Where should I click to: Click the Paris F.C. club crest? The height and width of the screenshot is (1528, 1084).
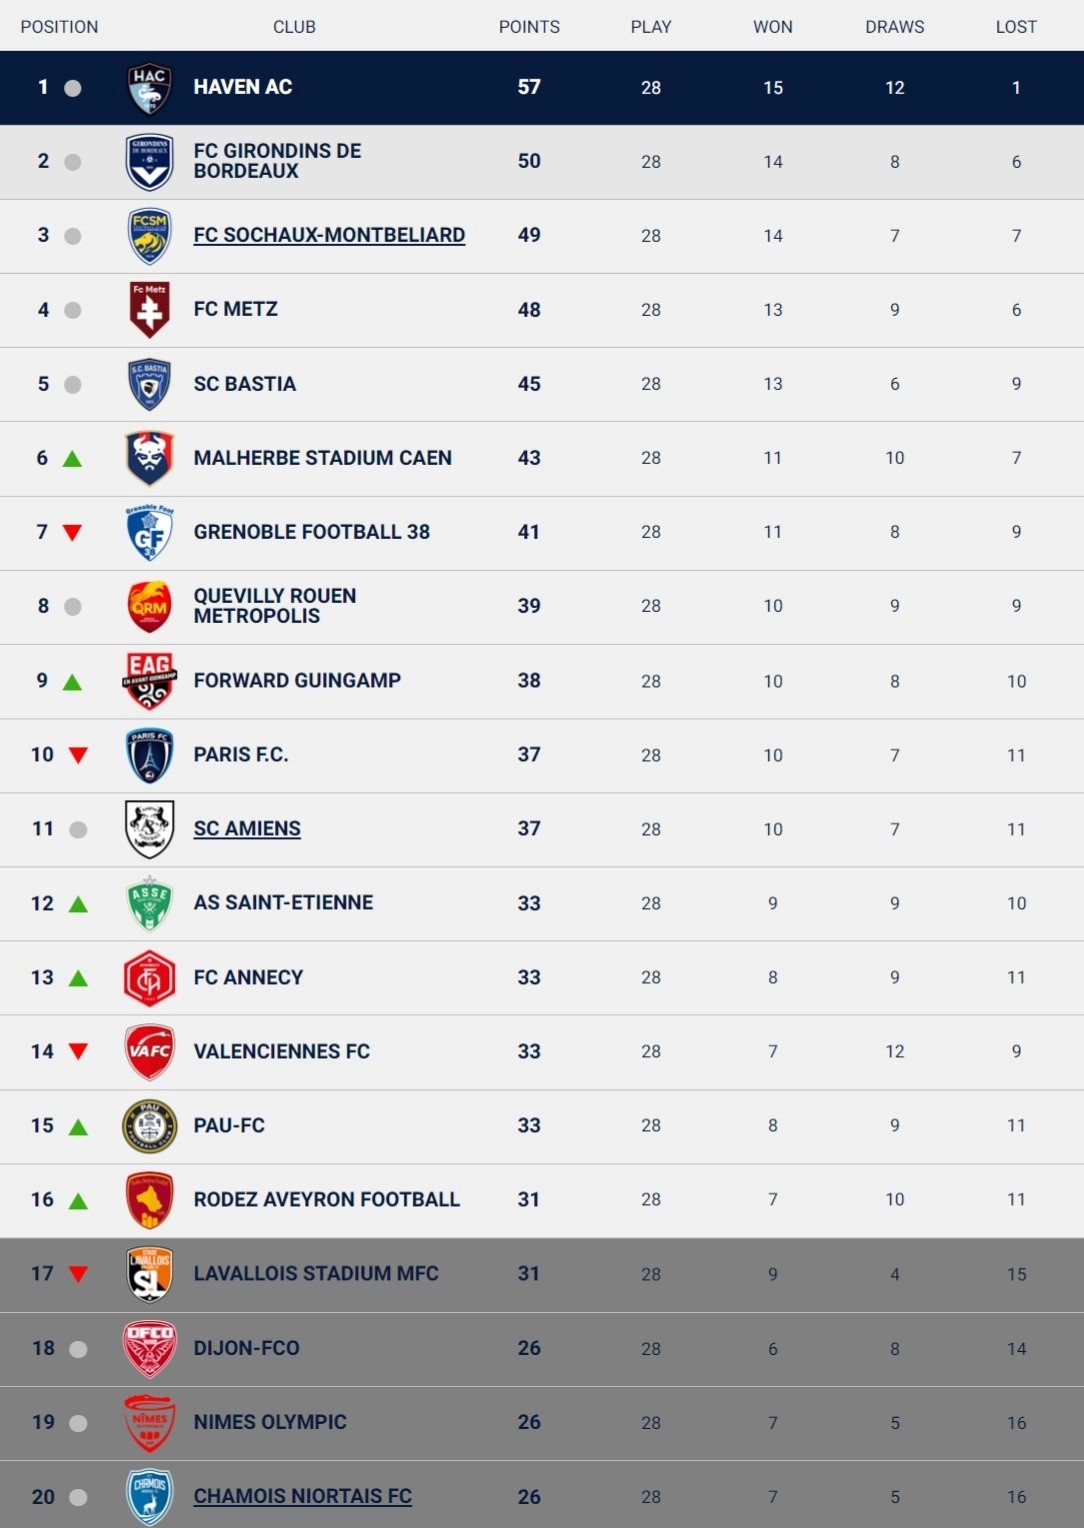[x=149, y=755]
